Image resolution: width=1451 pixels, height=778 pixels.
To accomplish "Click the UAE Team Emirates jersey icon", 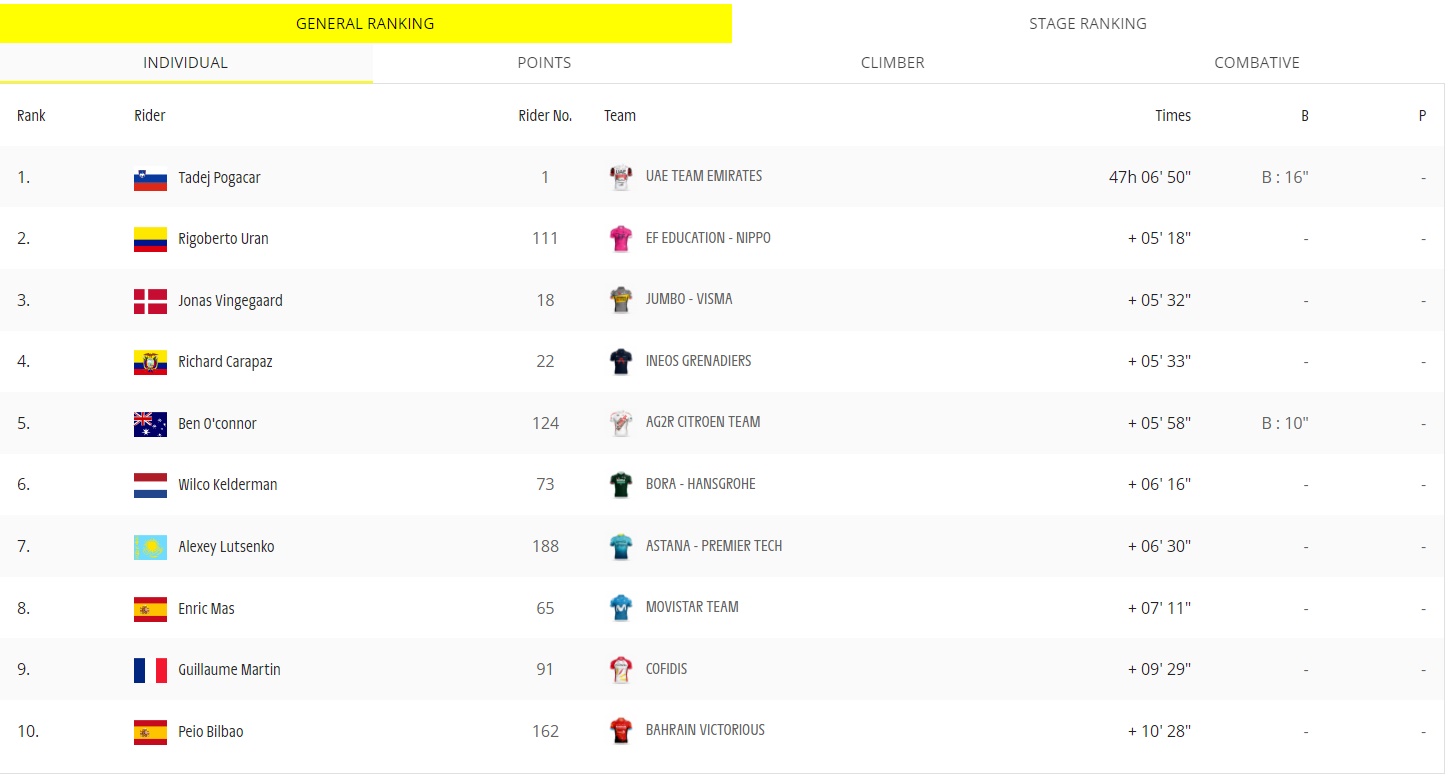I will (x=621, y=178).
